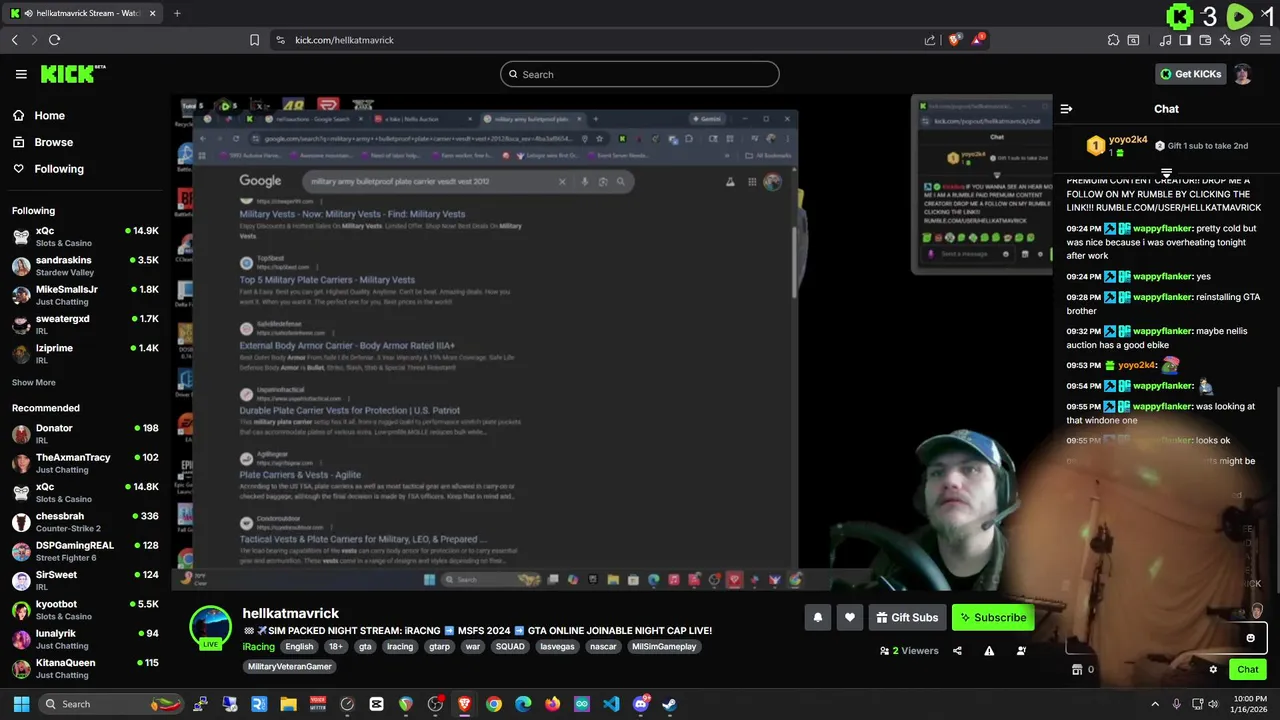Open Steam from taskbar

pyautogui.click(x=669, y=704)
